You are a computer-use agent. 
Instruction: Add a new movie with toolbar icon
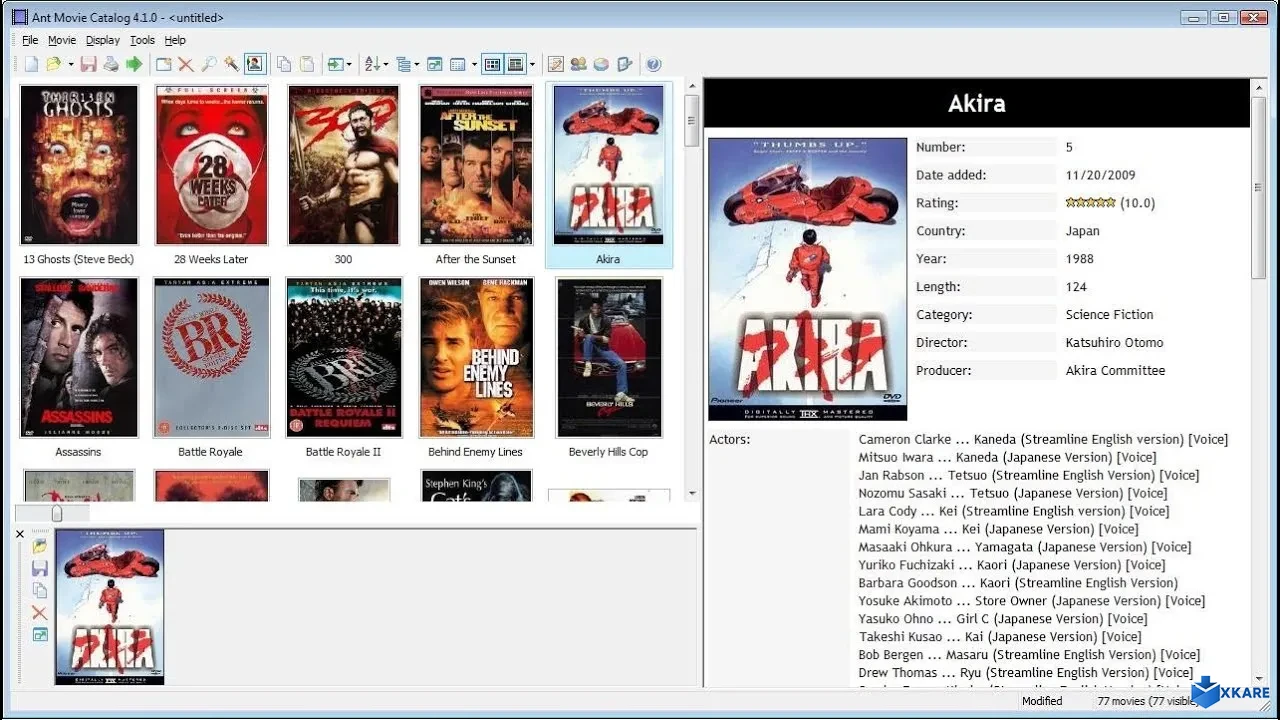(x=163, y=64)
